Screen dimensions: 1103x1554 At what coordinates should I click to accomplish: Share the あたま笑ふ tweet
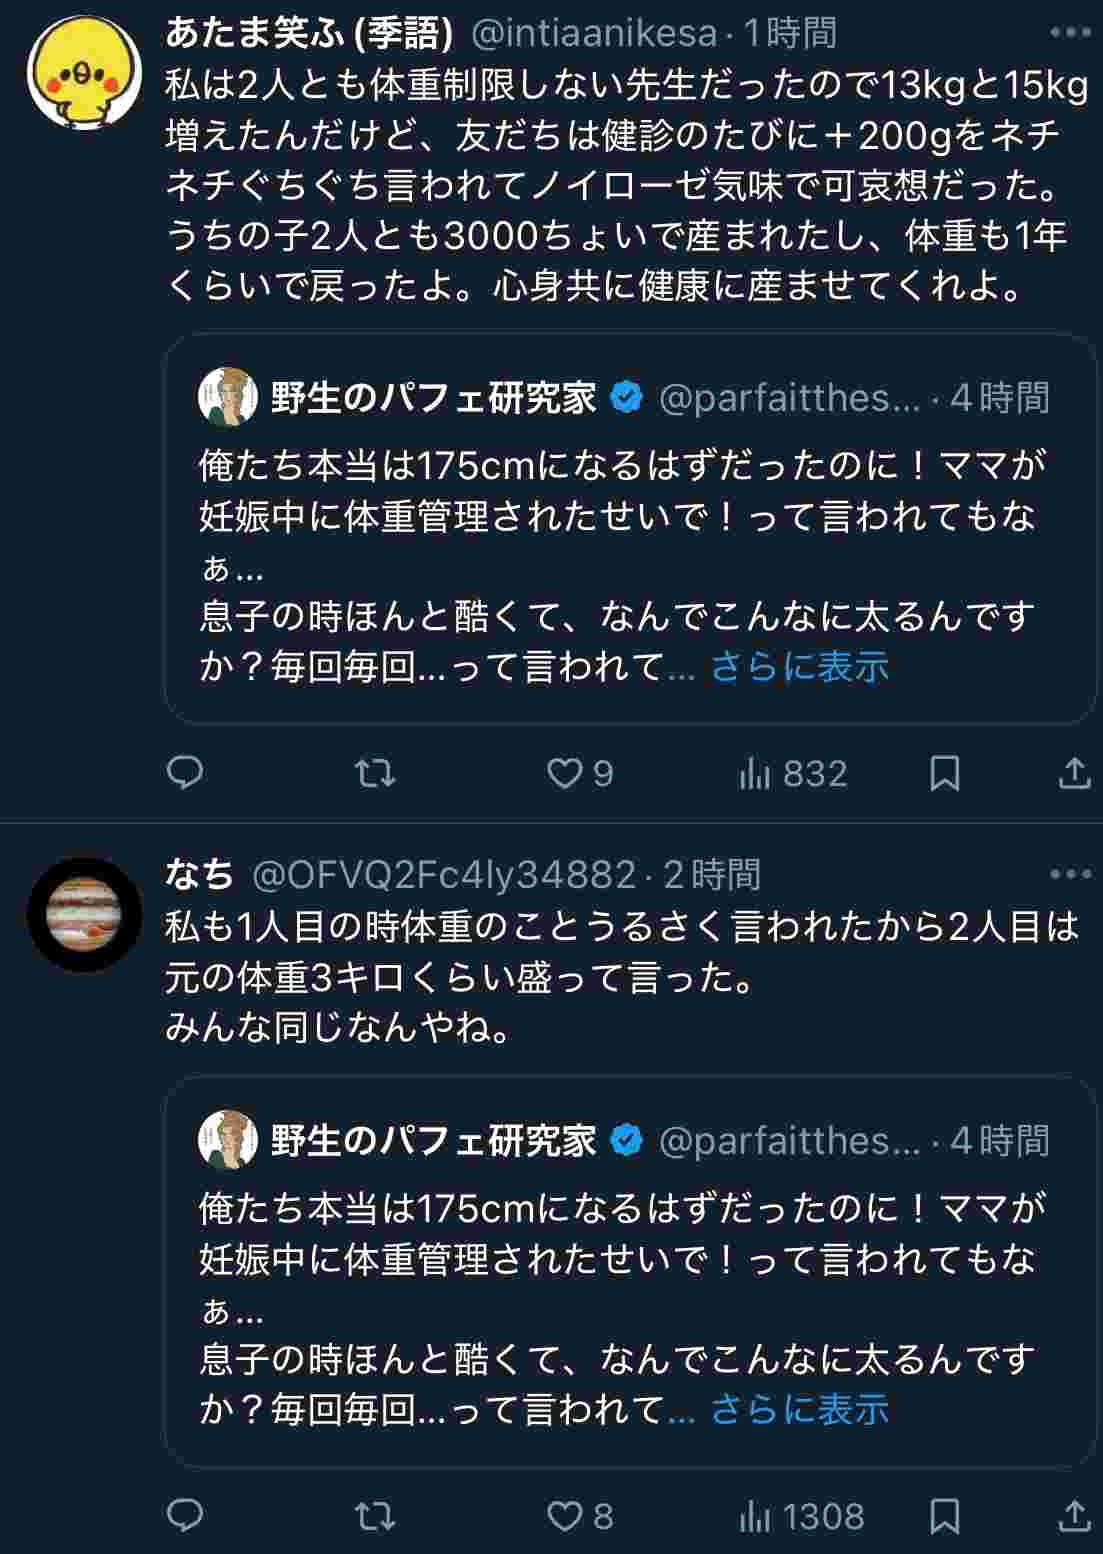click(1074, 773)
